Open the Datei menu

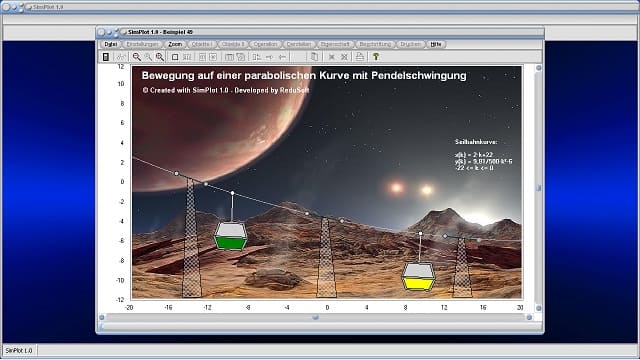(111, 44)
